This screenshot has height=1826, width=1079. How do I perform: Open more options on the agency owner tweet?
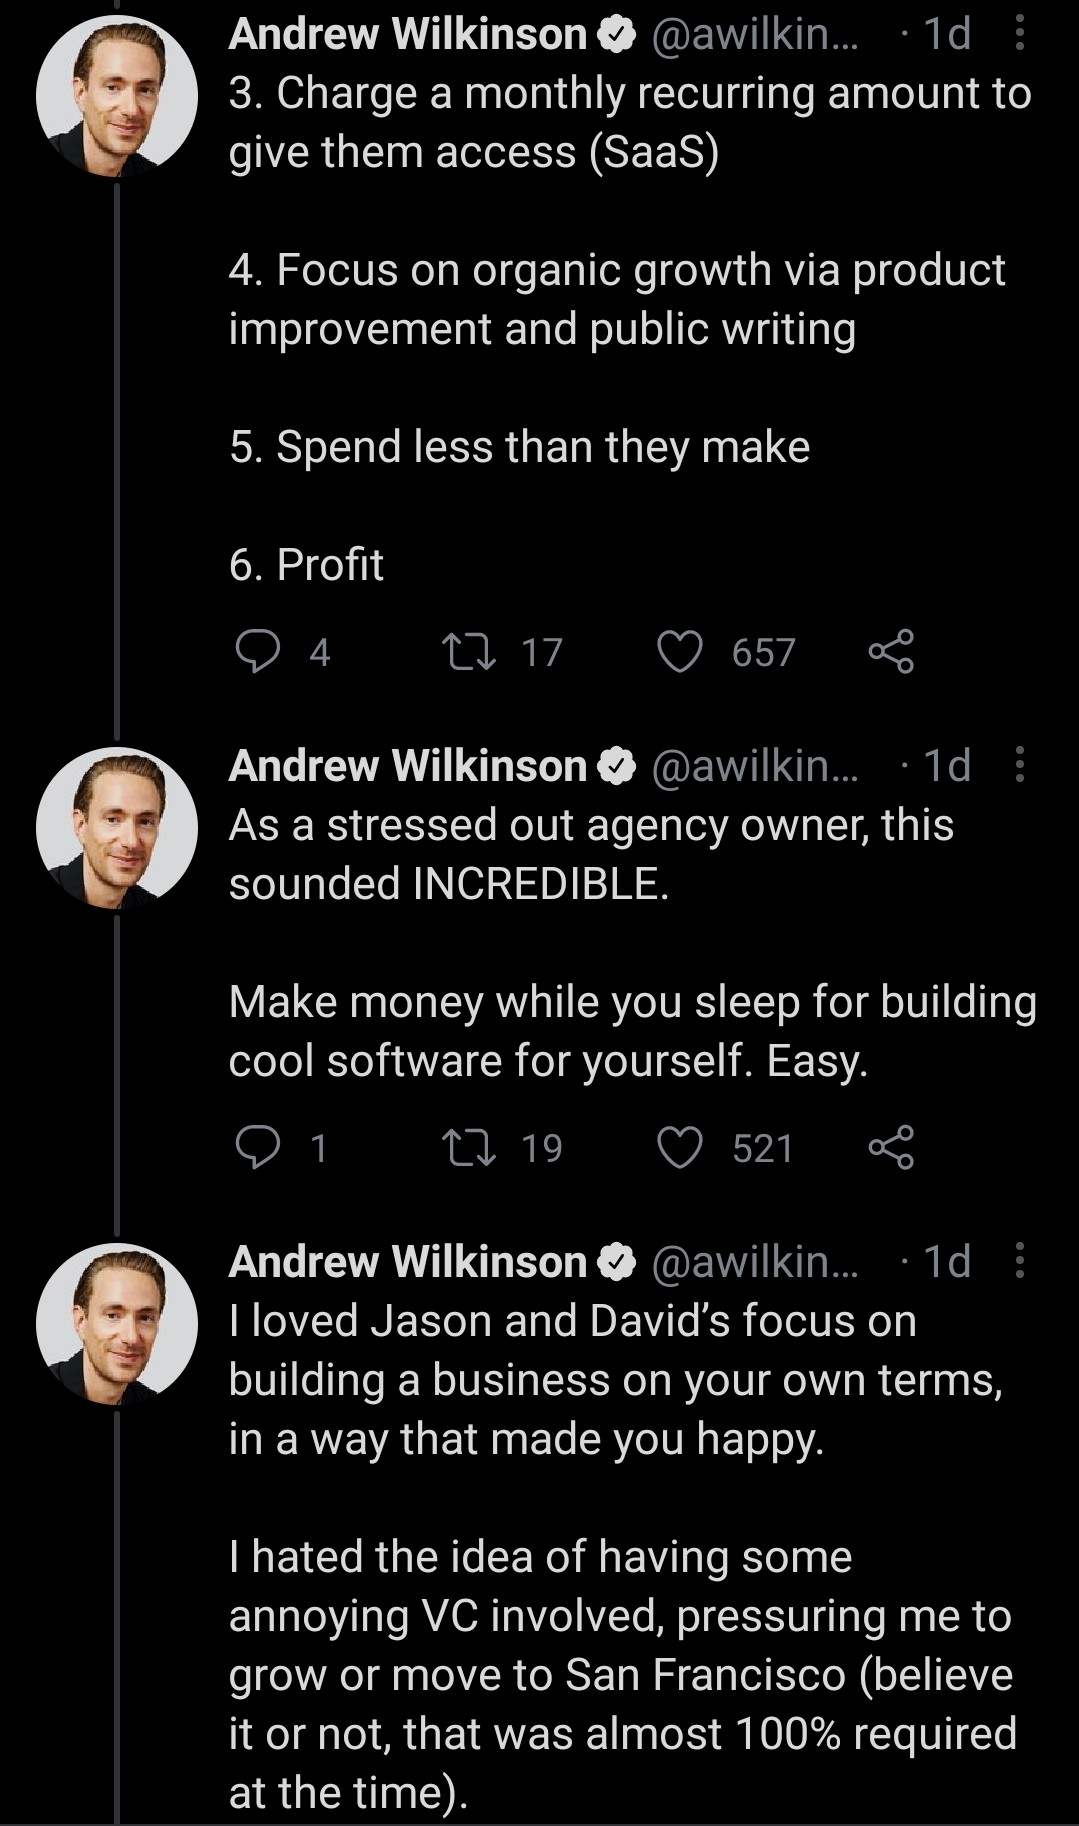[1019, 765]
